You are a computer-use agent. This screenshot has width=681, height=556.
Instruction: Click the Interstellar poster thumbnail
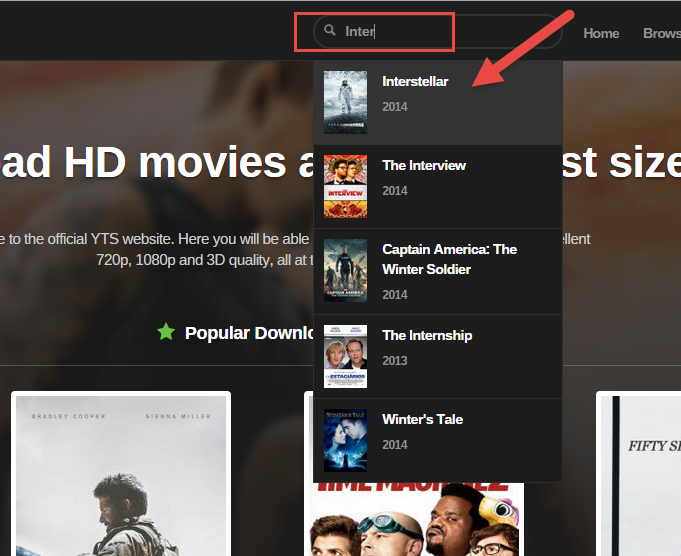click(x=345, y=102)
